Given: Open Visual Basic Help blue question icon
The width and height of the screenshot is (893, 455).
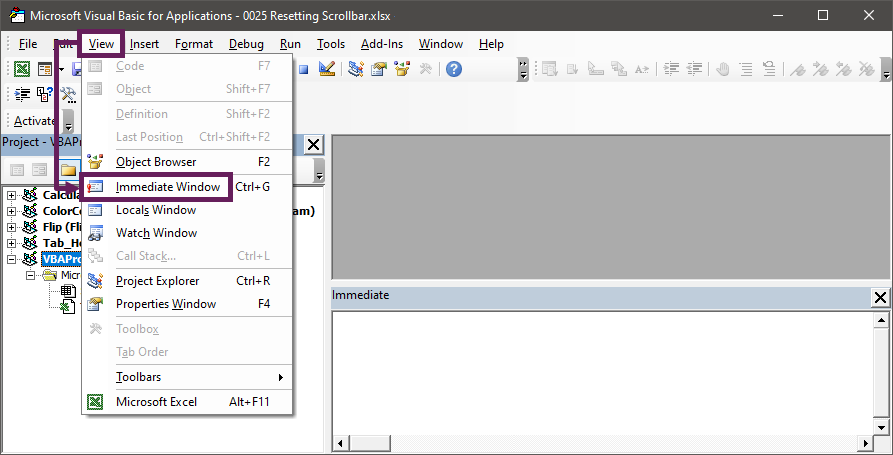Looking at the screenshot, I should 454,69.
